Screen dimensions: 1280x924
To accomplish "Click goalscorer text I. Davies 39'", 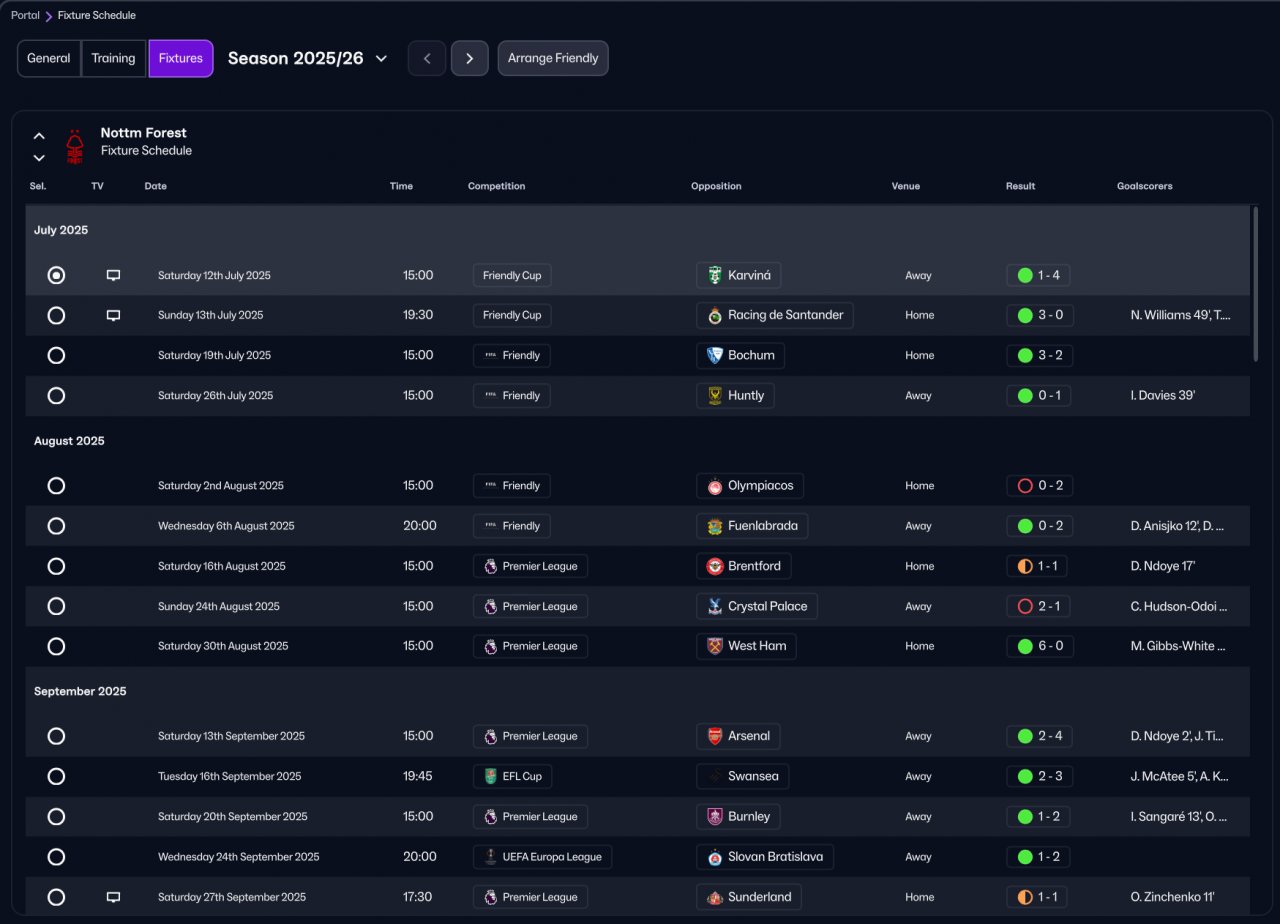I will (1163, 395).
